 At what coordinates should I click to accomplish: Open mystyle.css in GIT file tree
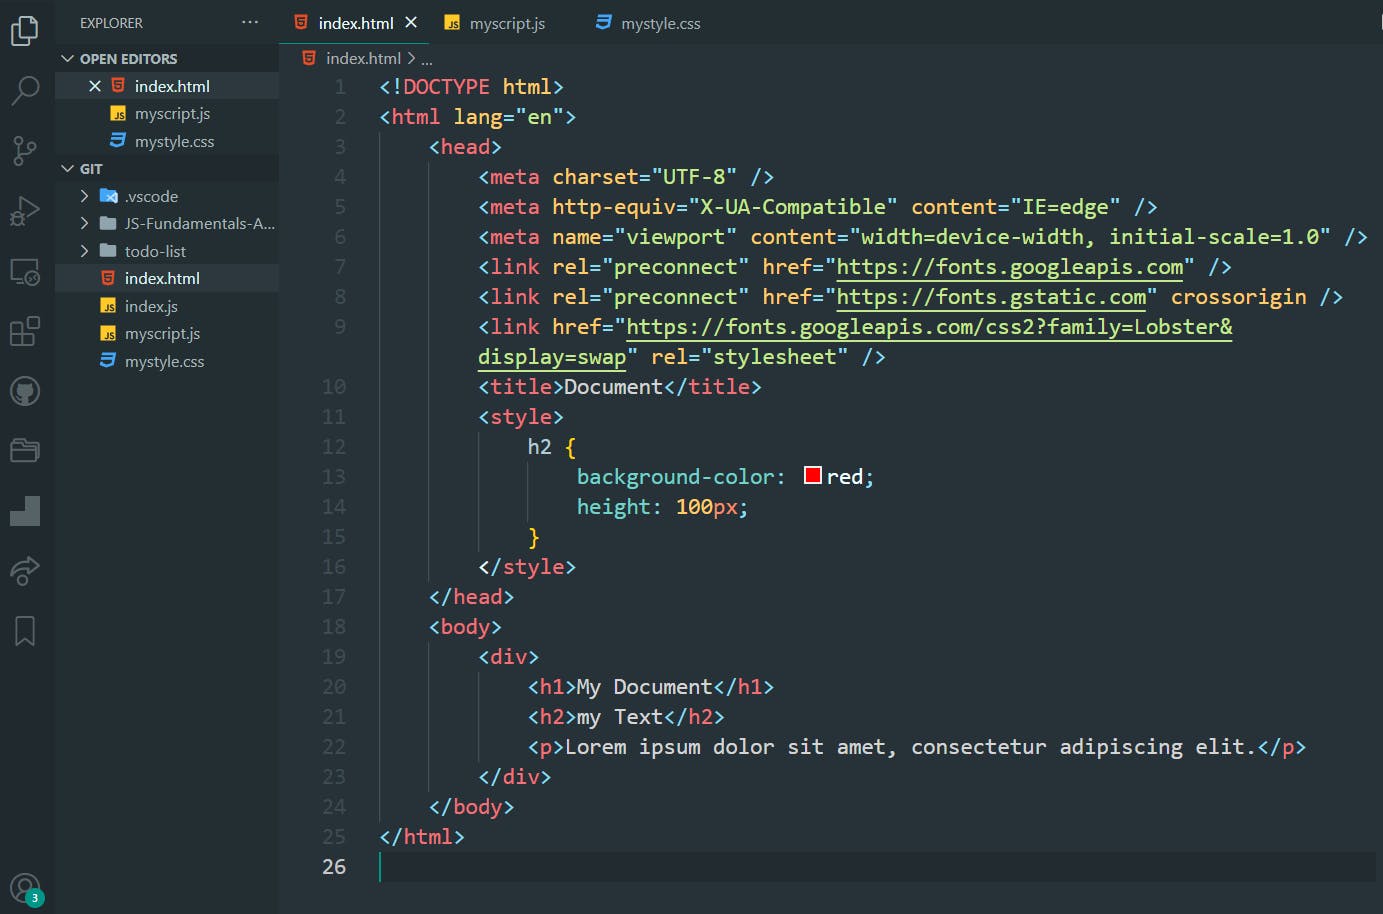164,361
